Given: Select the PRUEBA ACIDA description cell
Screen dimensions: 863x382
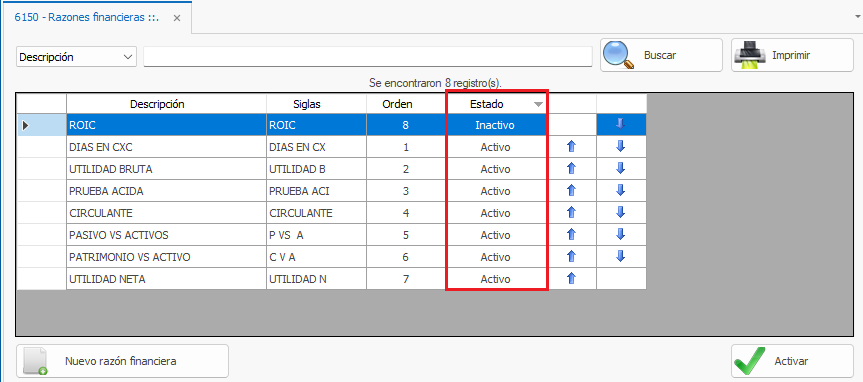Looking at the screenshot, I should [x=166, y=191].
